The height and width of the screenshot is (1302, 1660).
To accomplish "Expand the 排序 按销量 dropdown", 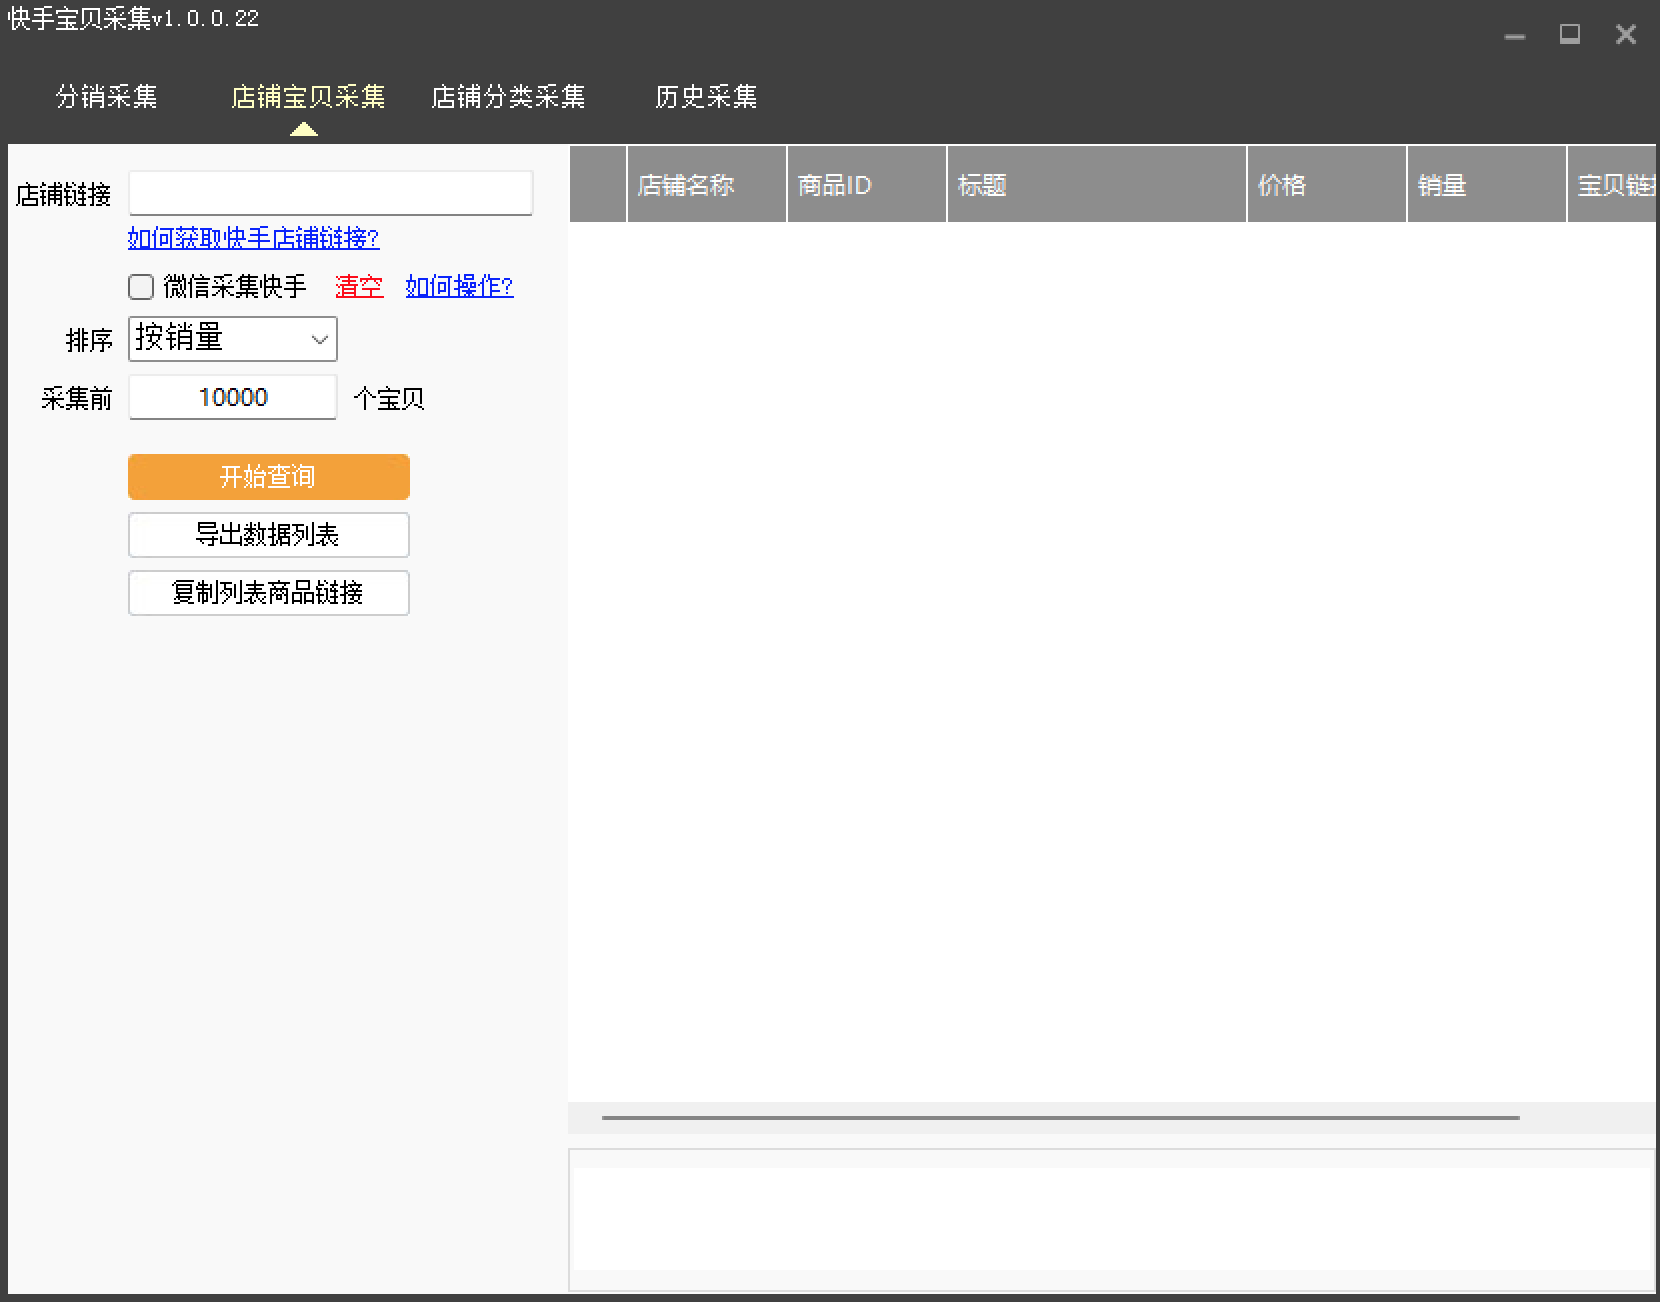I will (233, 339).
